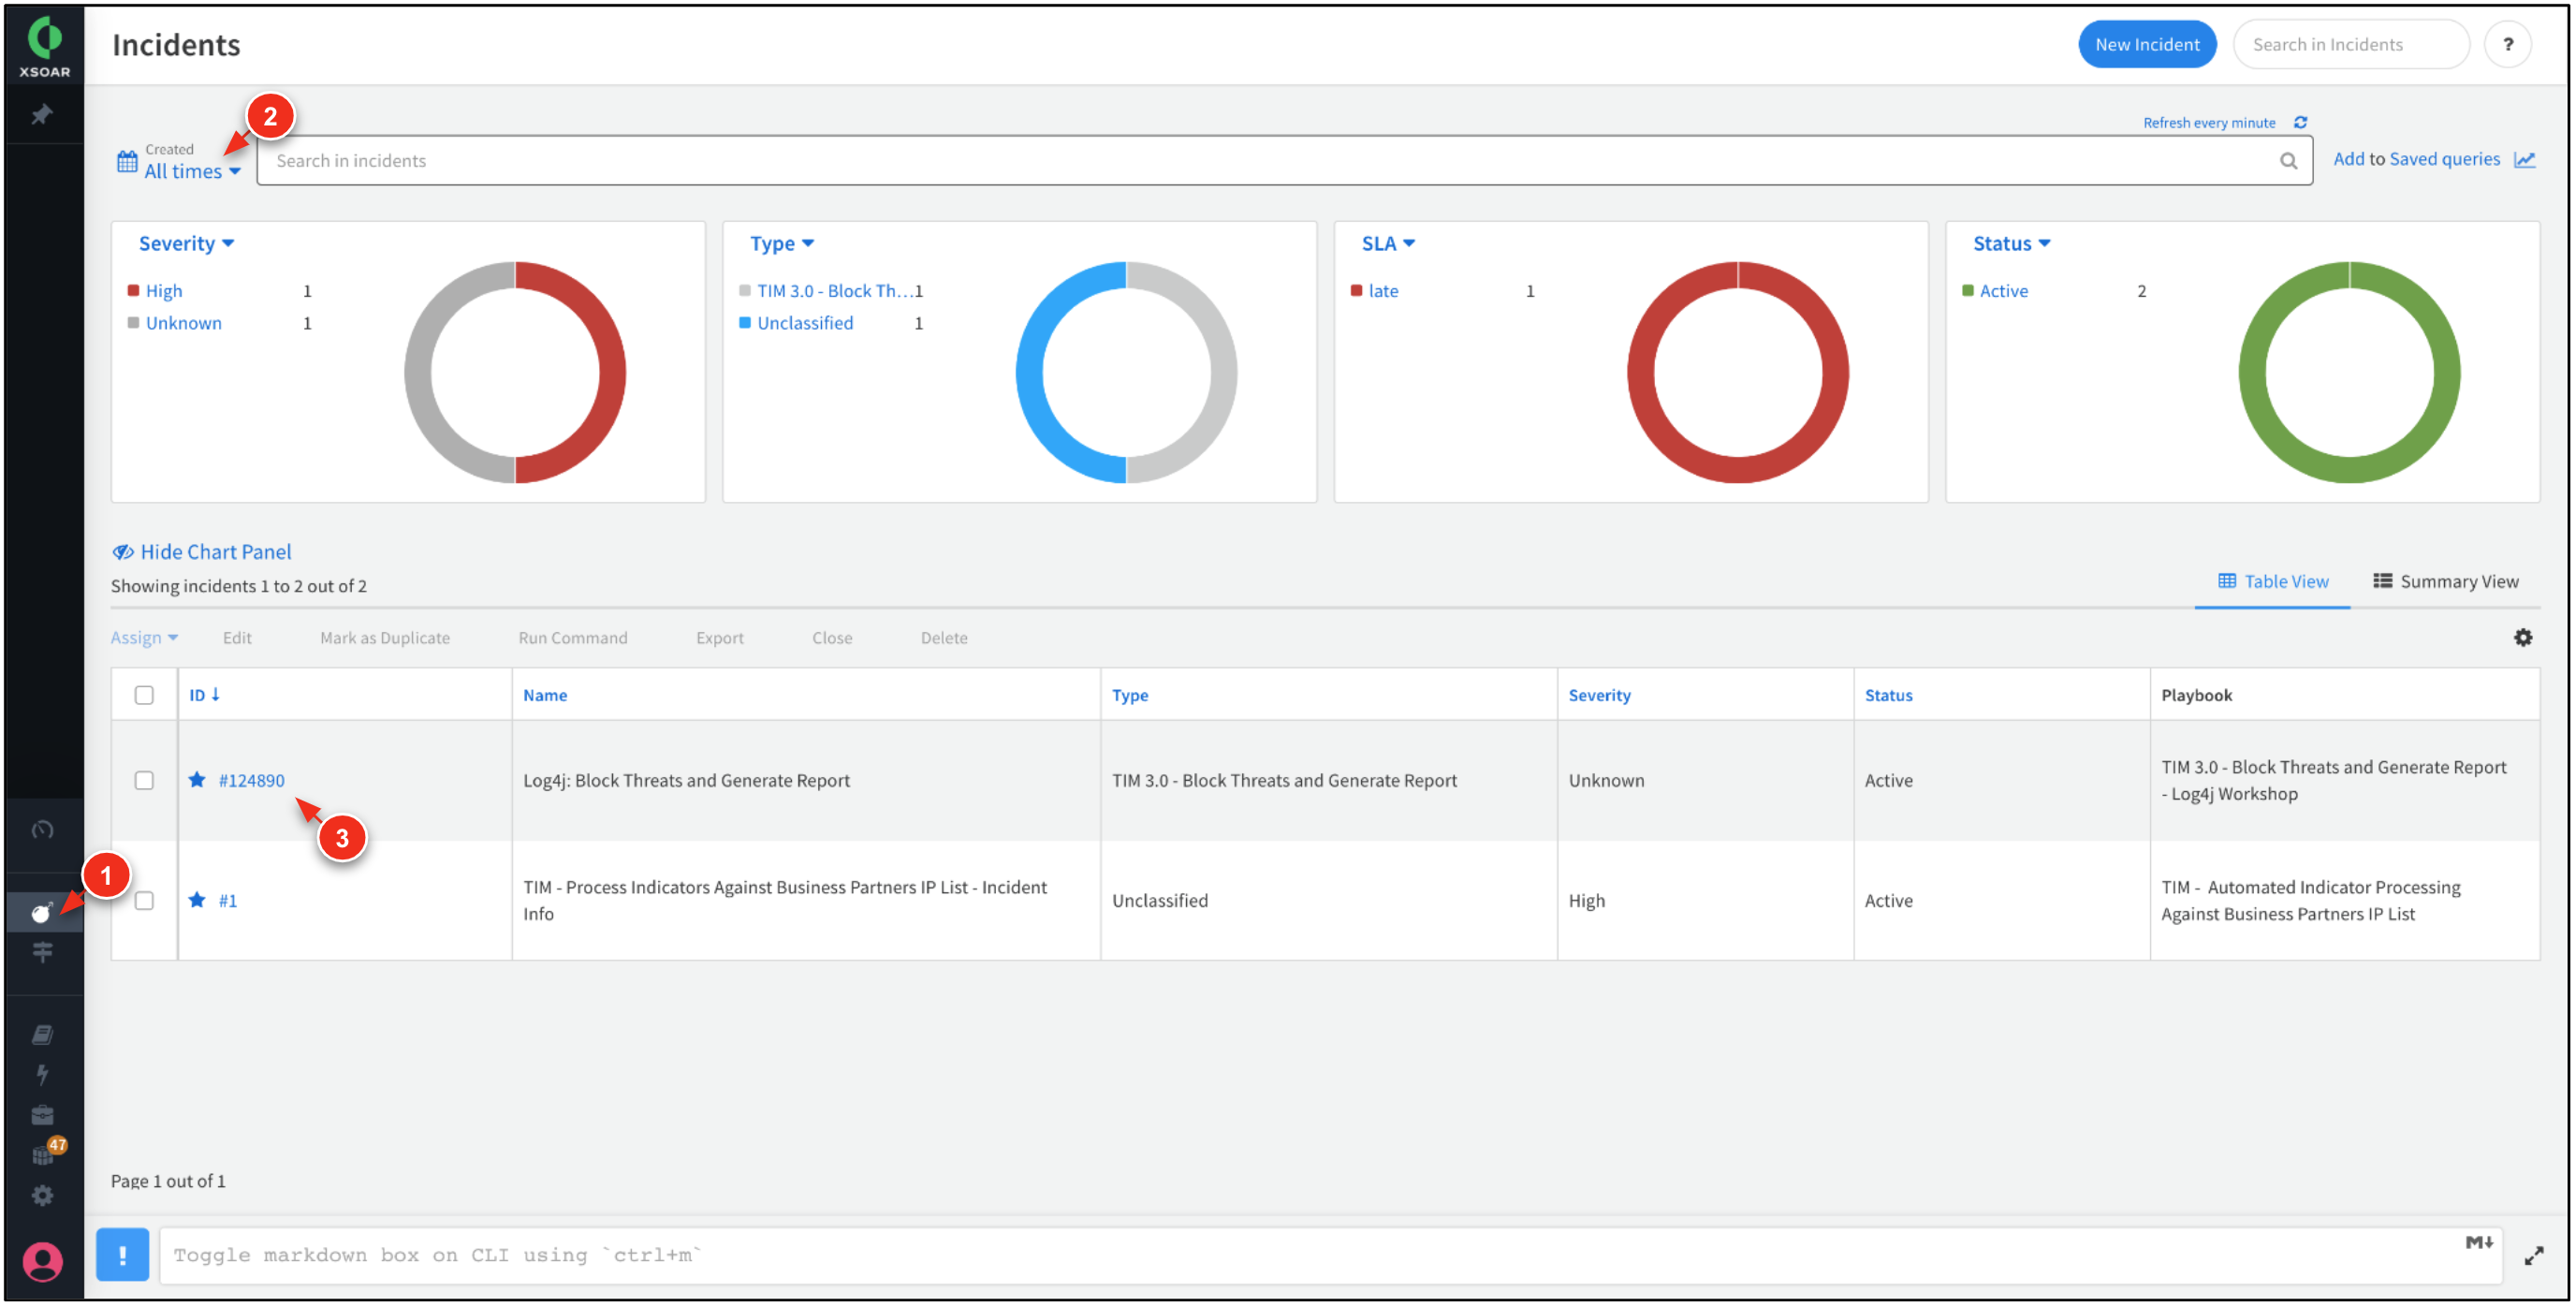Click Add to Saved queries link
This screenshot has width=2576, height=1307.
point(2415,160)
